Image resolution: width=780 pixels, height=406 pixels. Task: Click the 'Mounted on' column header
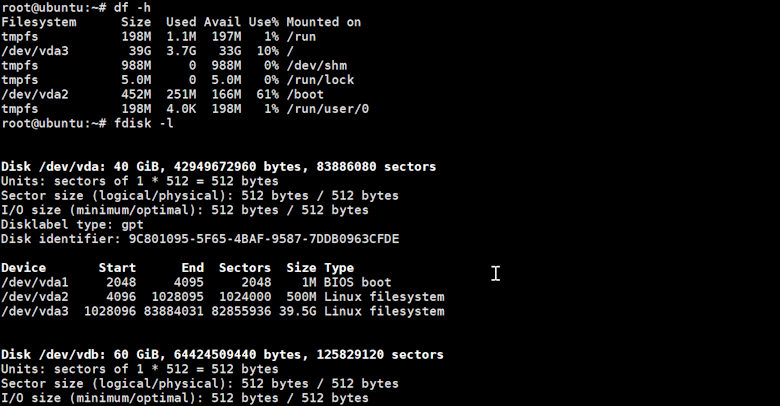click(324, 22)
